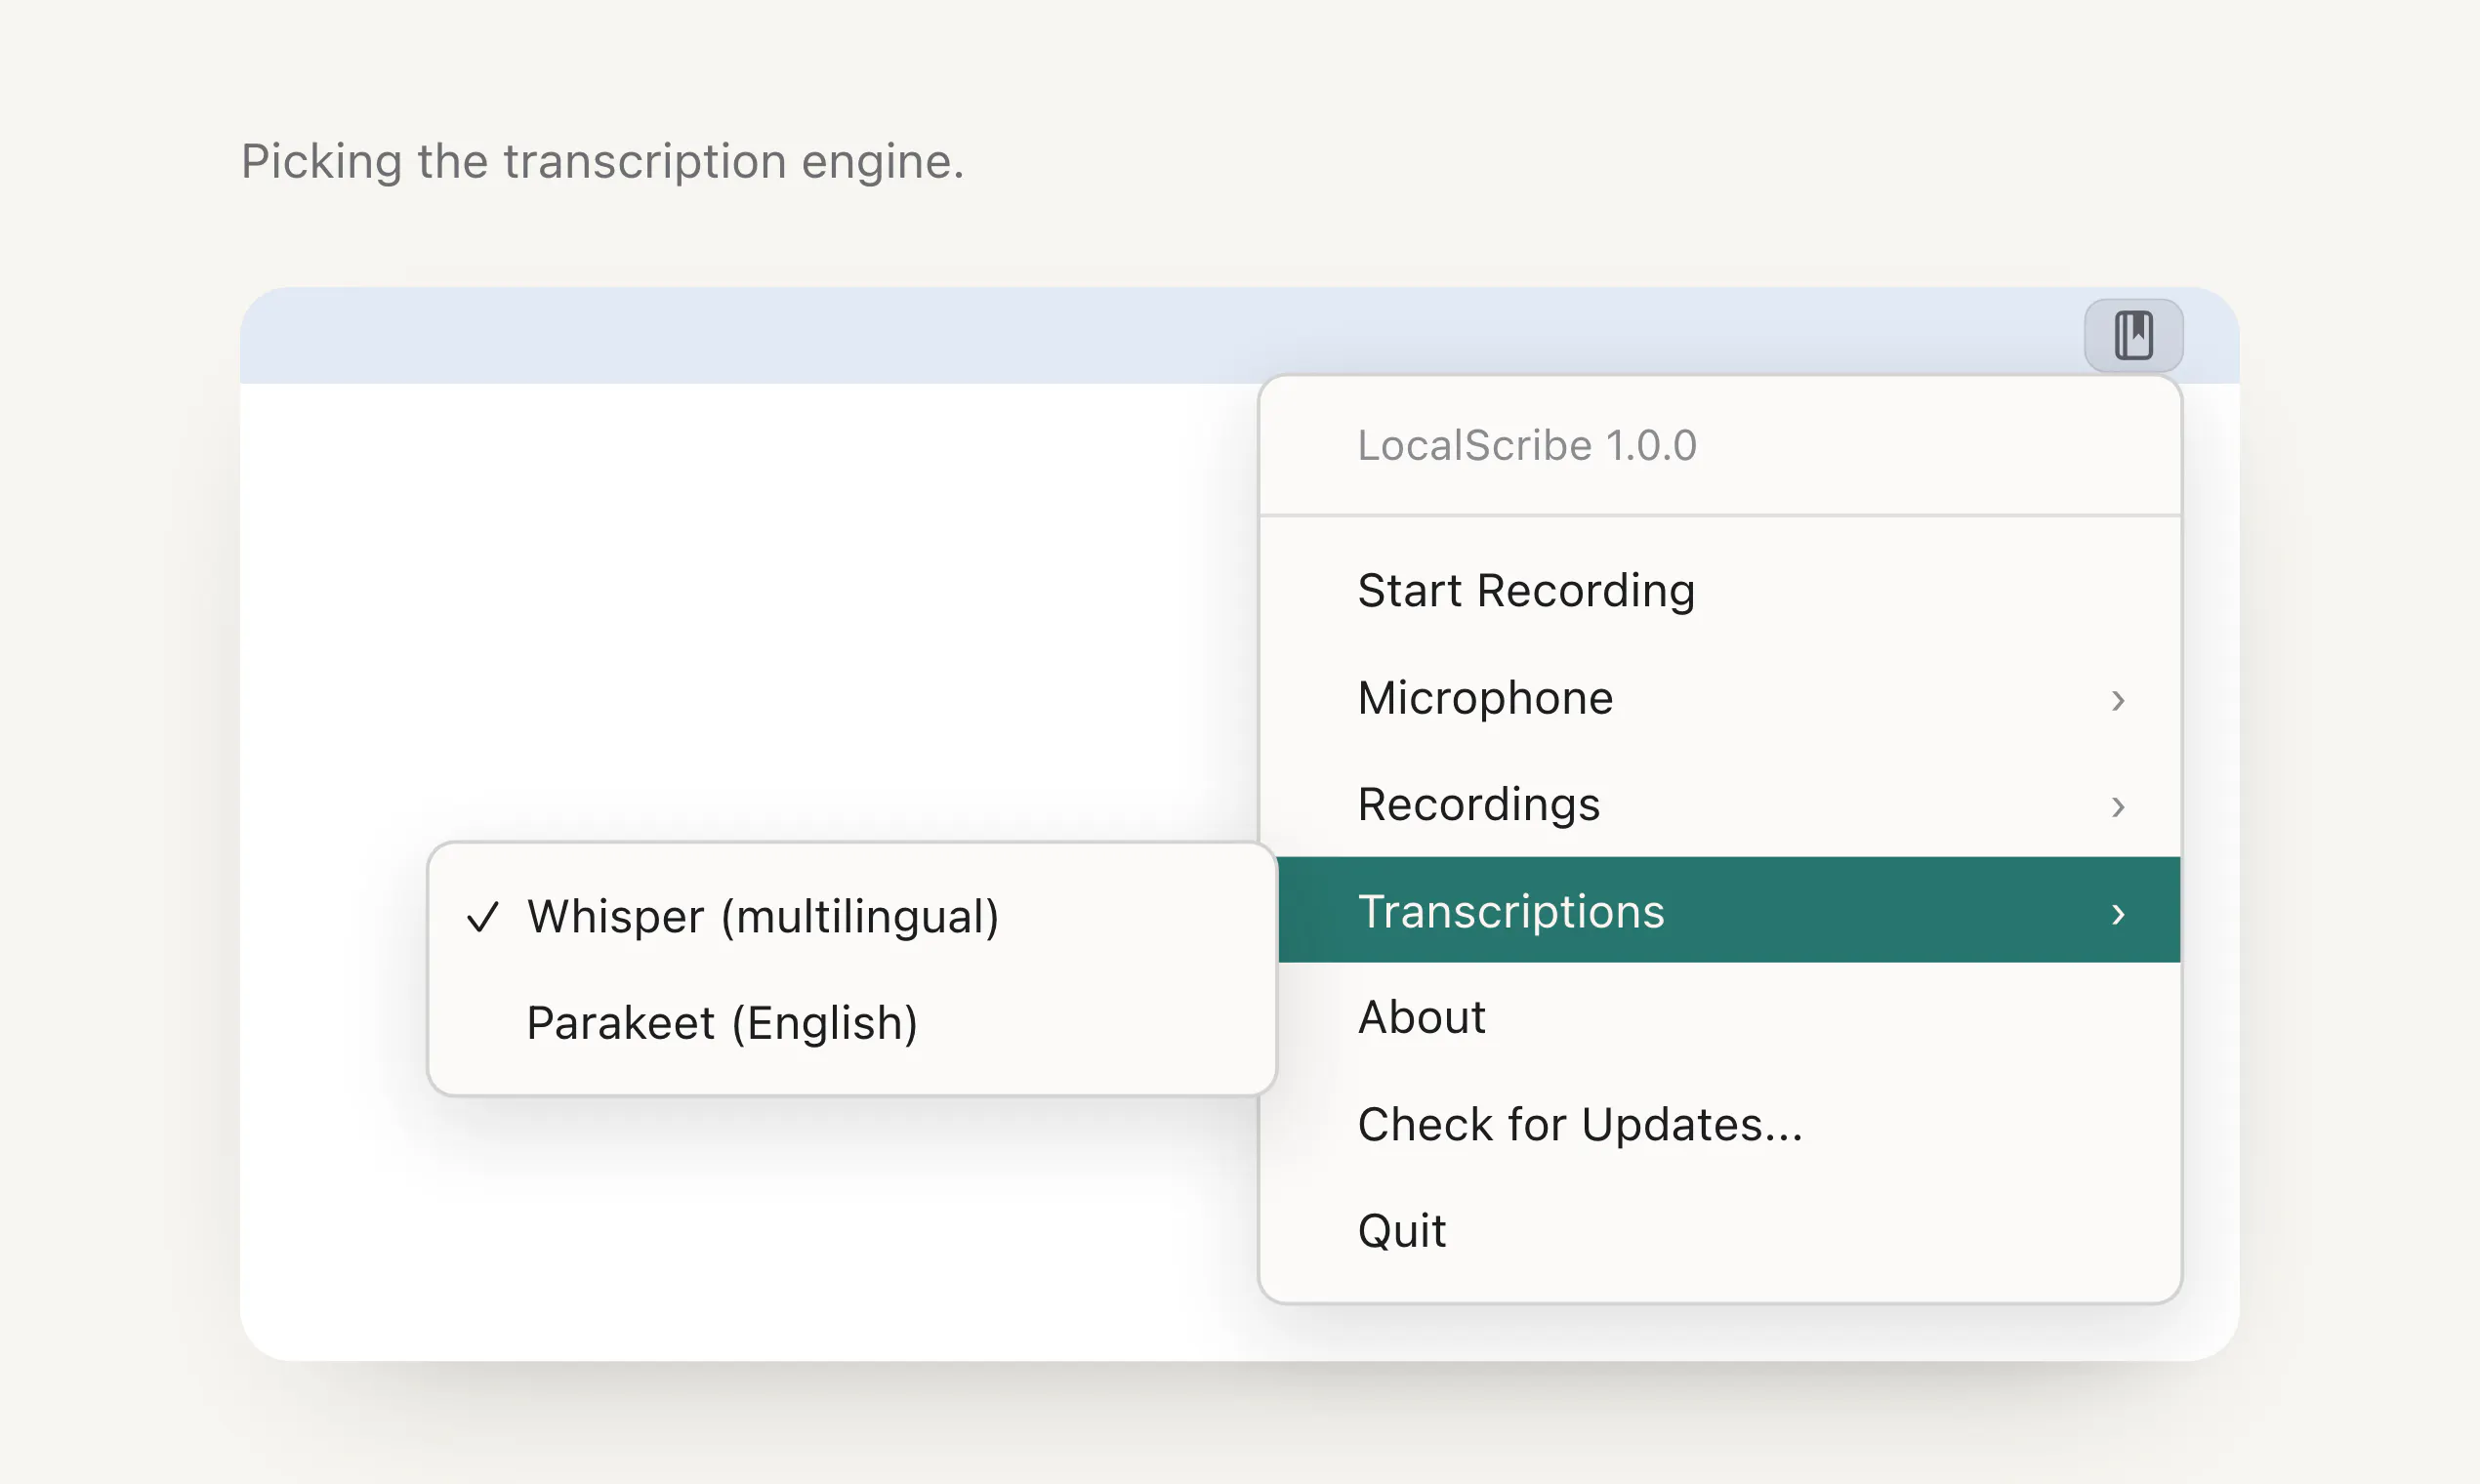Click the LocalScribe 1.0.0 version header
Screen dimensions: 2480x1484
pos(1526,445)
